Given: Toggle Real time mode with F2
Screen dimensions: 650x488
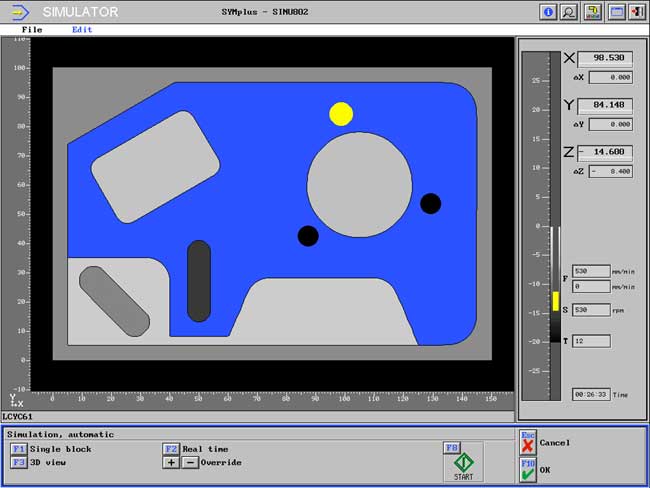Looking at the screenshot, I should pos(171,449).
